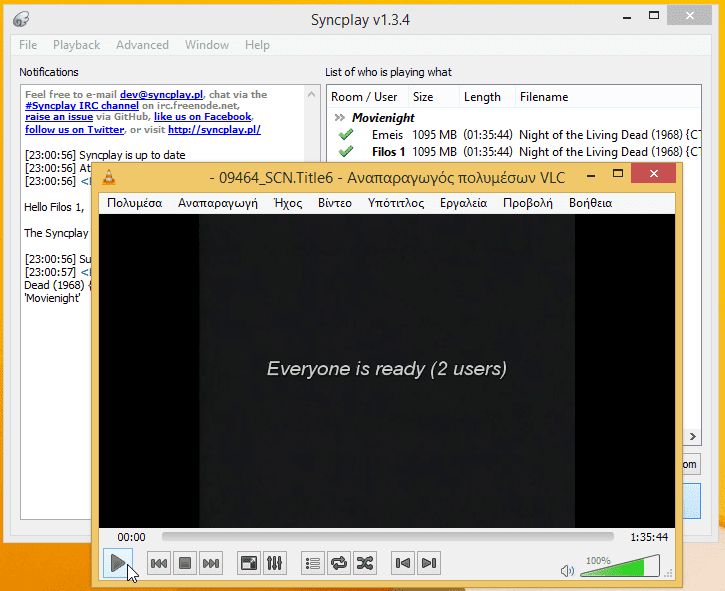Click the next chapter button

pos(429,563)
